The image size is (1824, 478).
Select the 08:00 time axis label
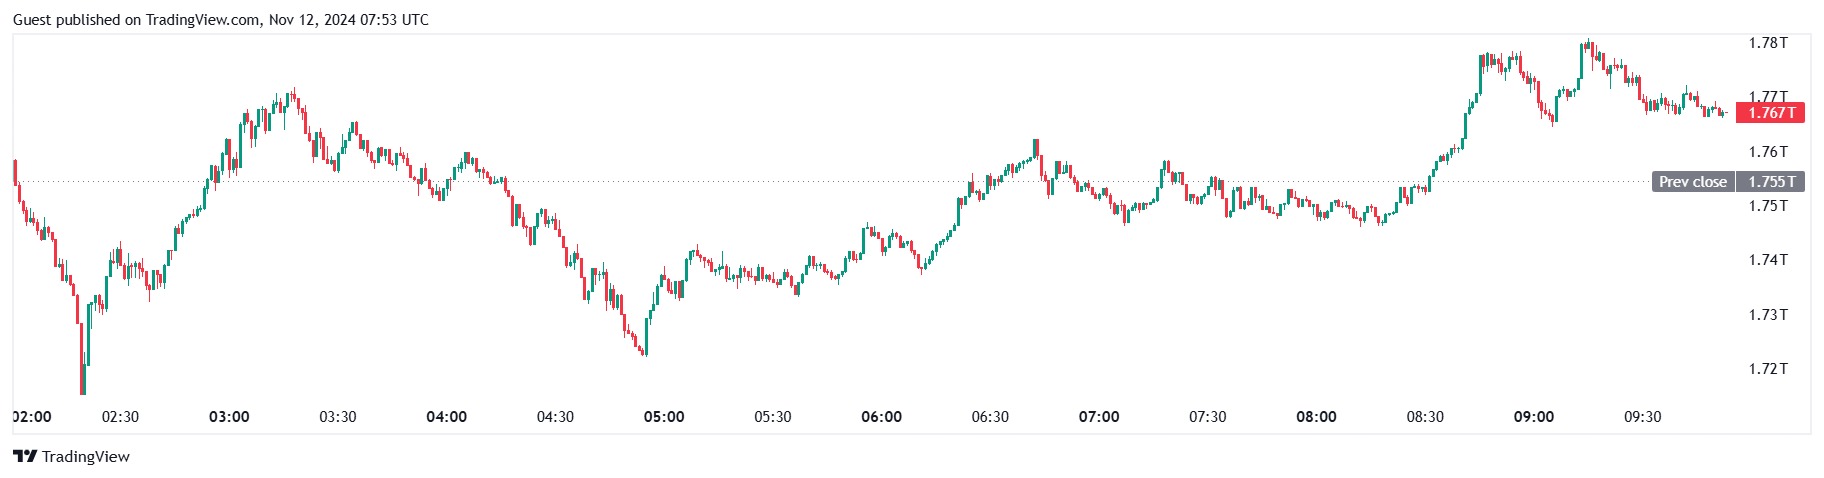[1316, 417]
